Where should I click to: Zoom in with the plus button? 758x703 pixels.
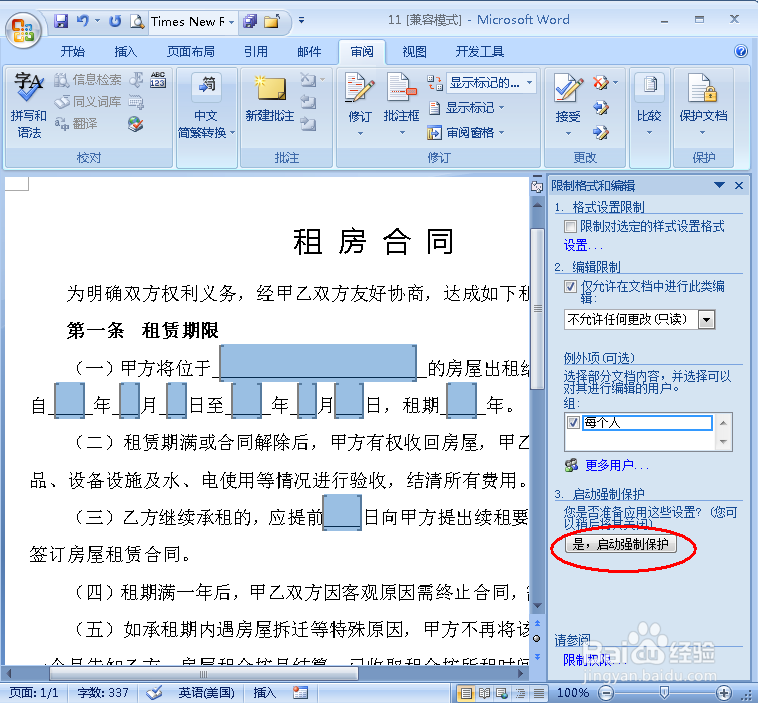(x=724, y=693)
